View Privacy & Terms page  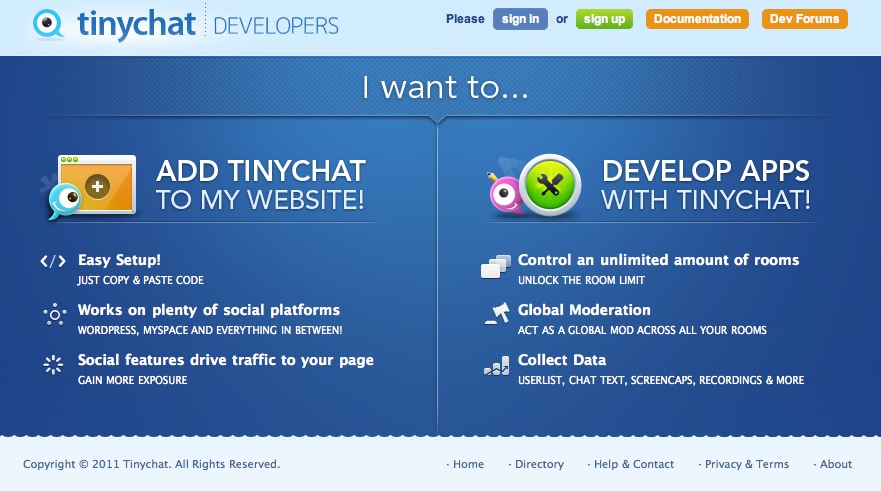click(746, 464)
